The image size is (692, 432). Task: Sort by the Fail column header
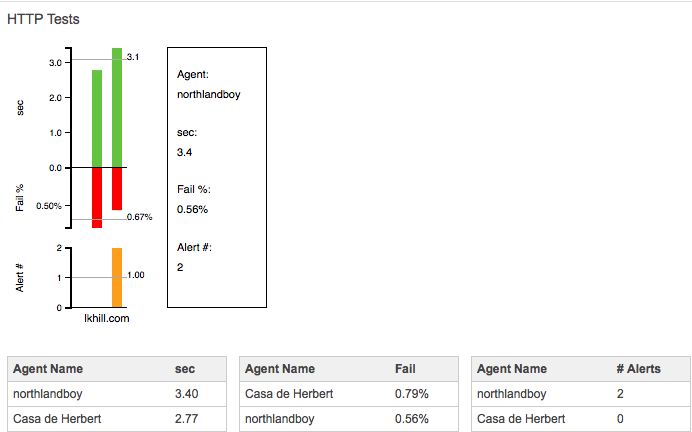405,369
